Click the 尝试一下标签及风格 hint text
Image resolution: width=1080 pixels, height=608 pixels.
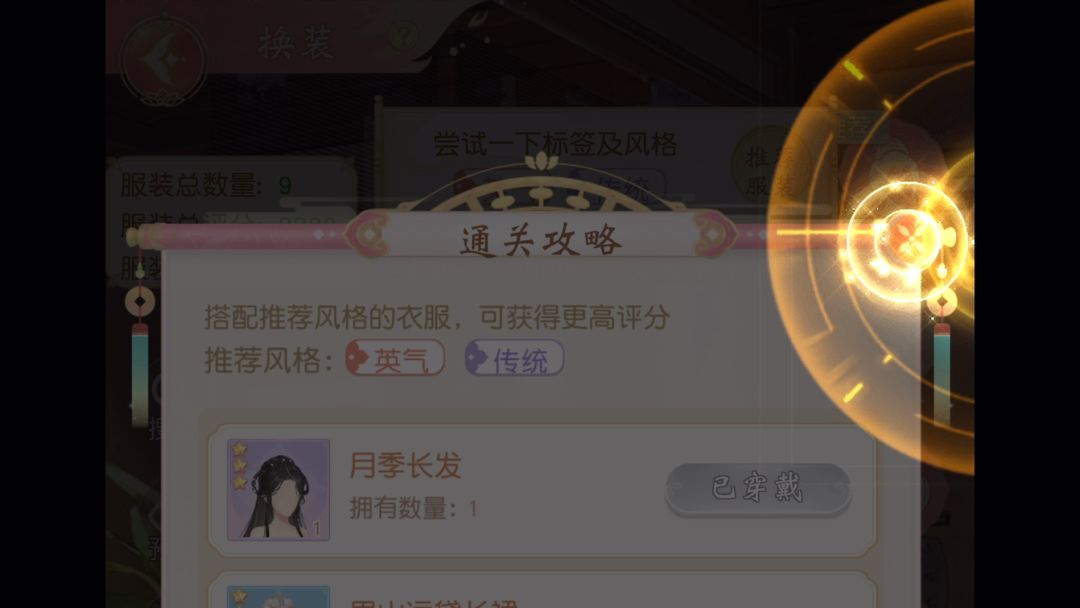tap(554, 145)
